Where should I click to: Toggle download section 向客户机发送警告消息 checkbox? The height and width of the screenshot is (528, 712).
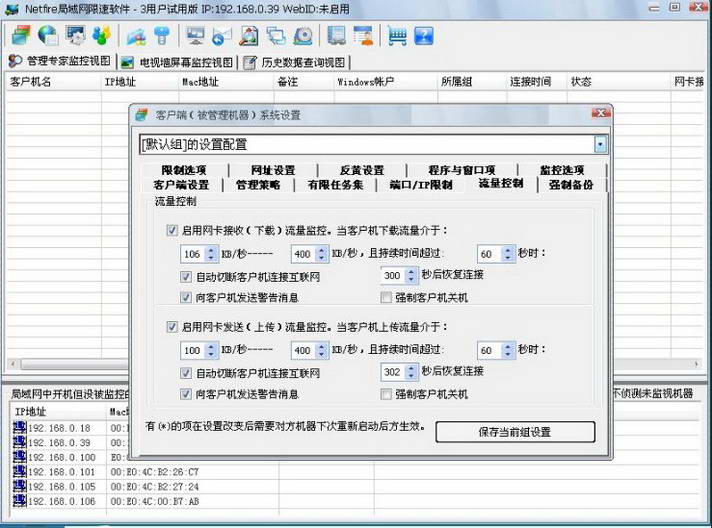(186, 297)
